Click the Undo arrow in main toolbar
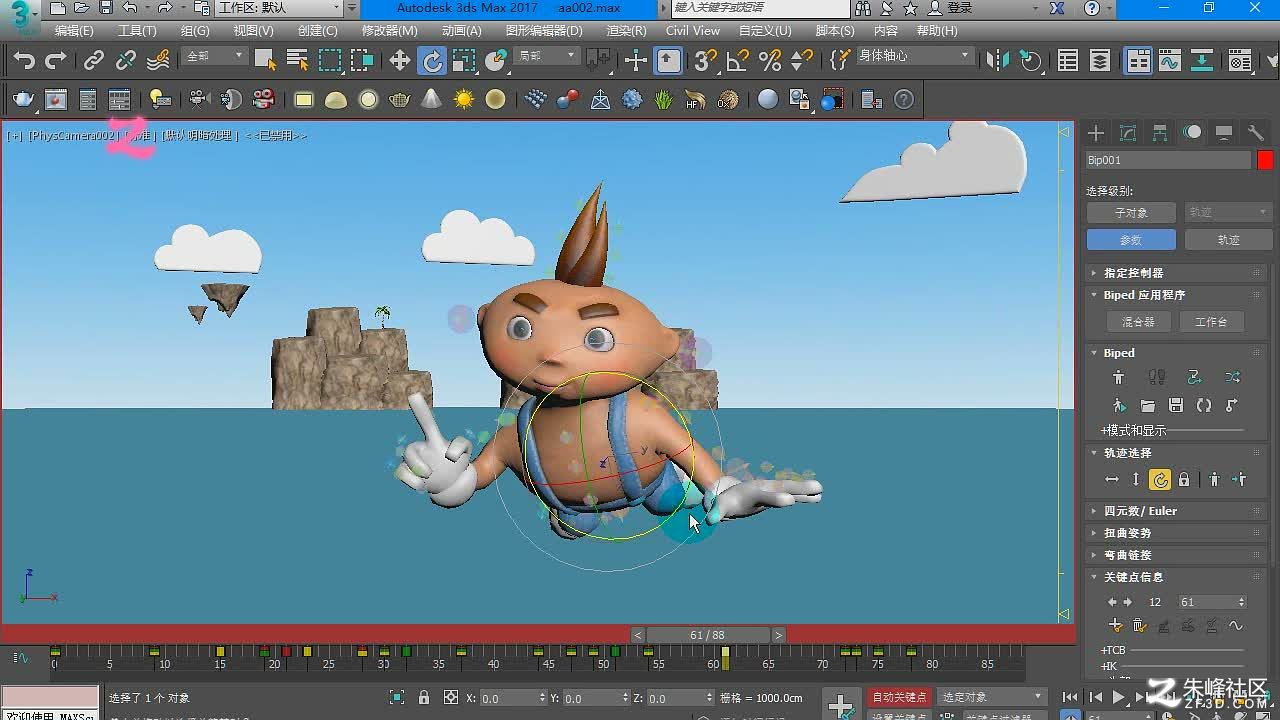The image size is (1280, 720). [24, 61]
